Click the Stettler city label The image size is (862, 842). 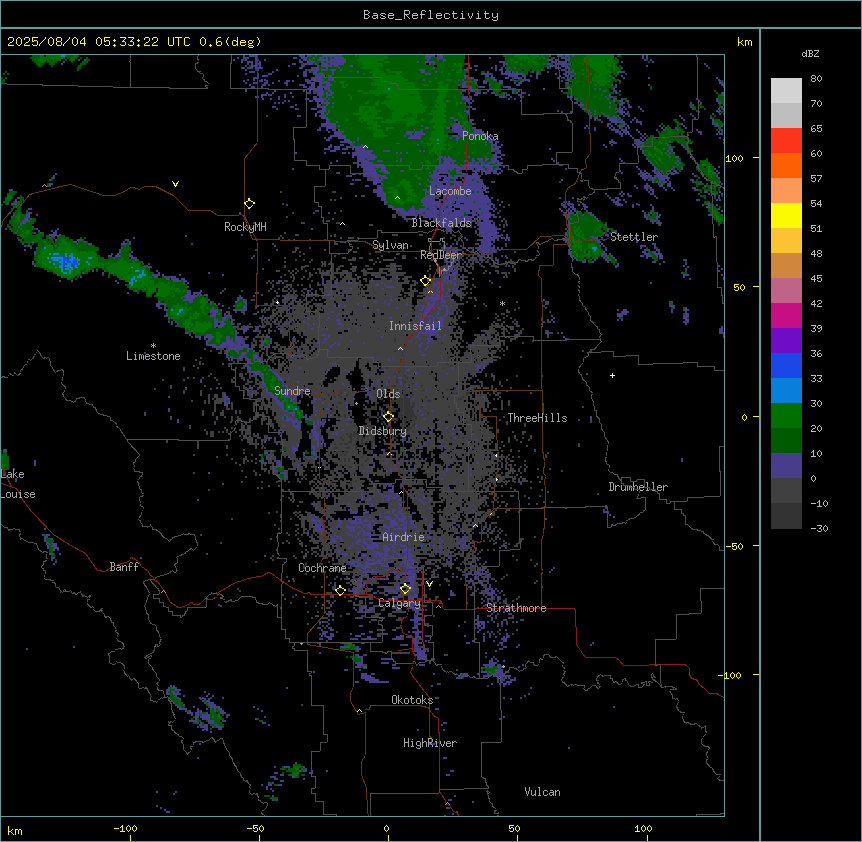tap(634, 237)
